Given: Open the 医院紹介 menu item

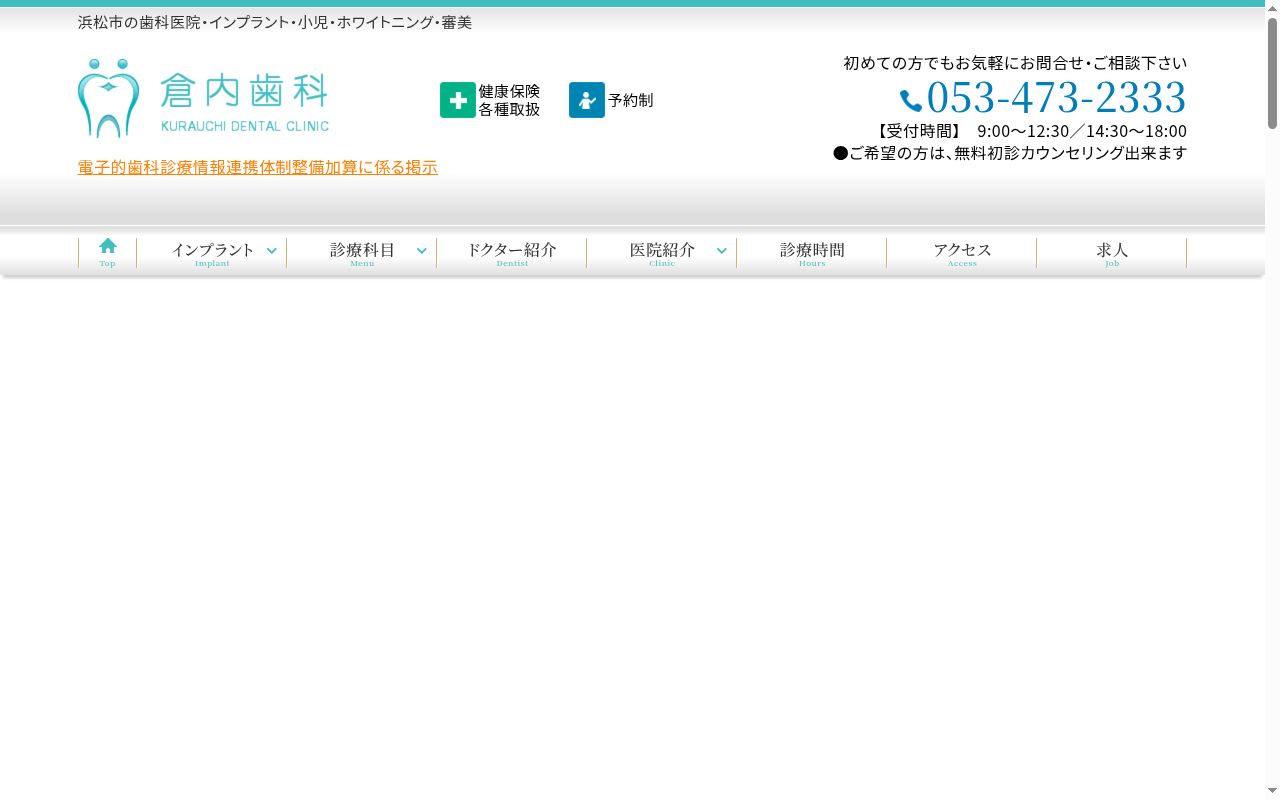Looking at the screenshot, I should coord(662,252).
